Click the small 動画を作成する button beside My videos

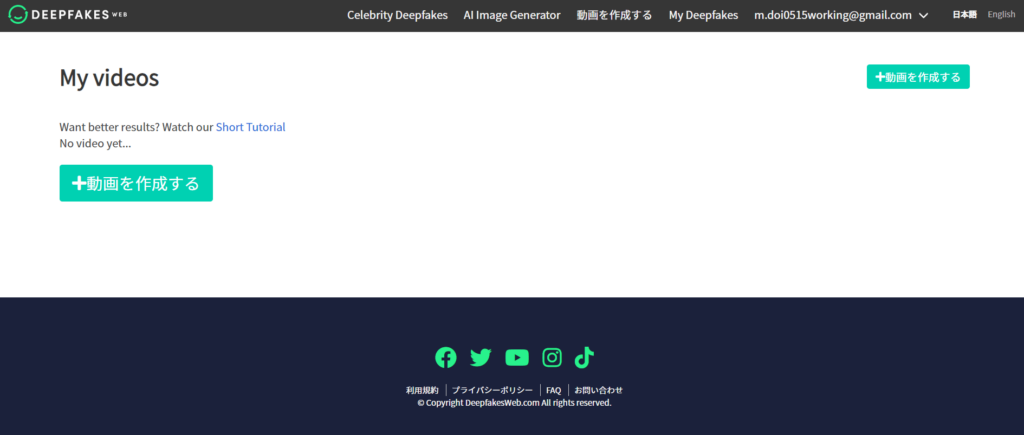[918, 76]
